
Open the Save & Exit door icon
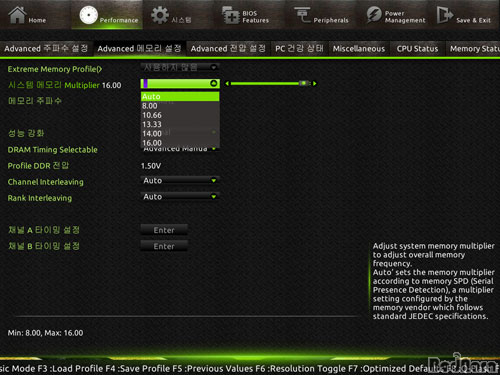pos(445,15)
